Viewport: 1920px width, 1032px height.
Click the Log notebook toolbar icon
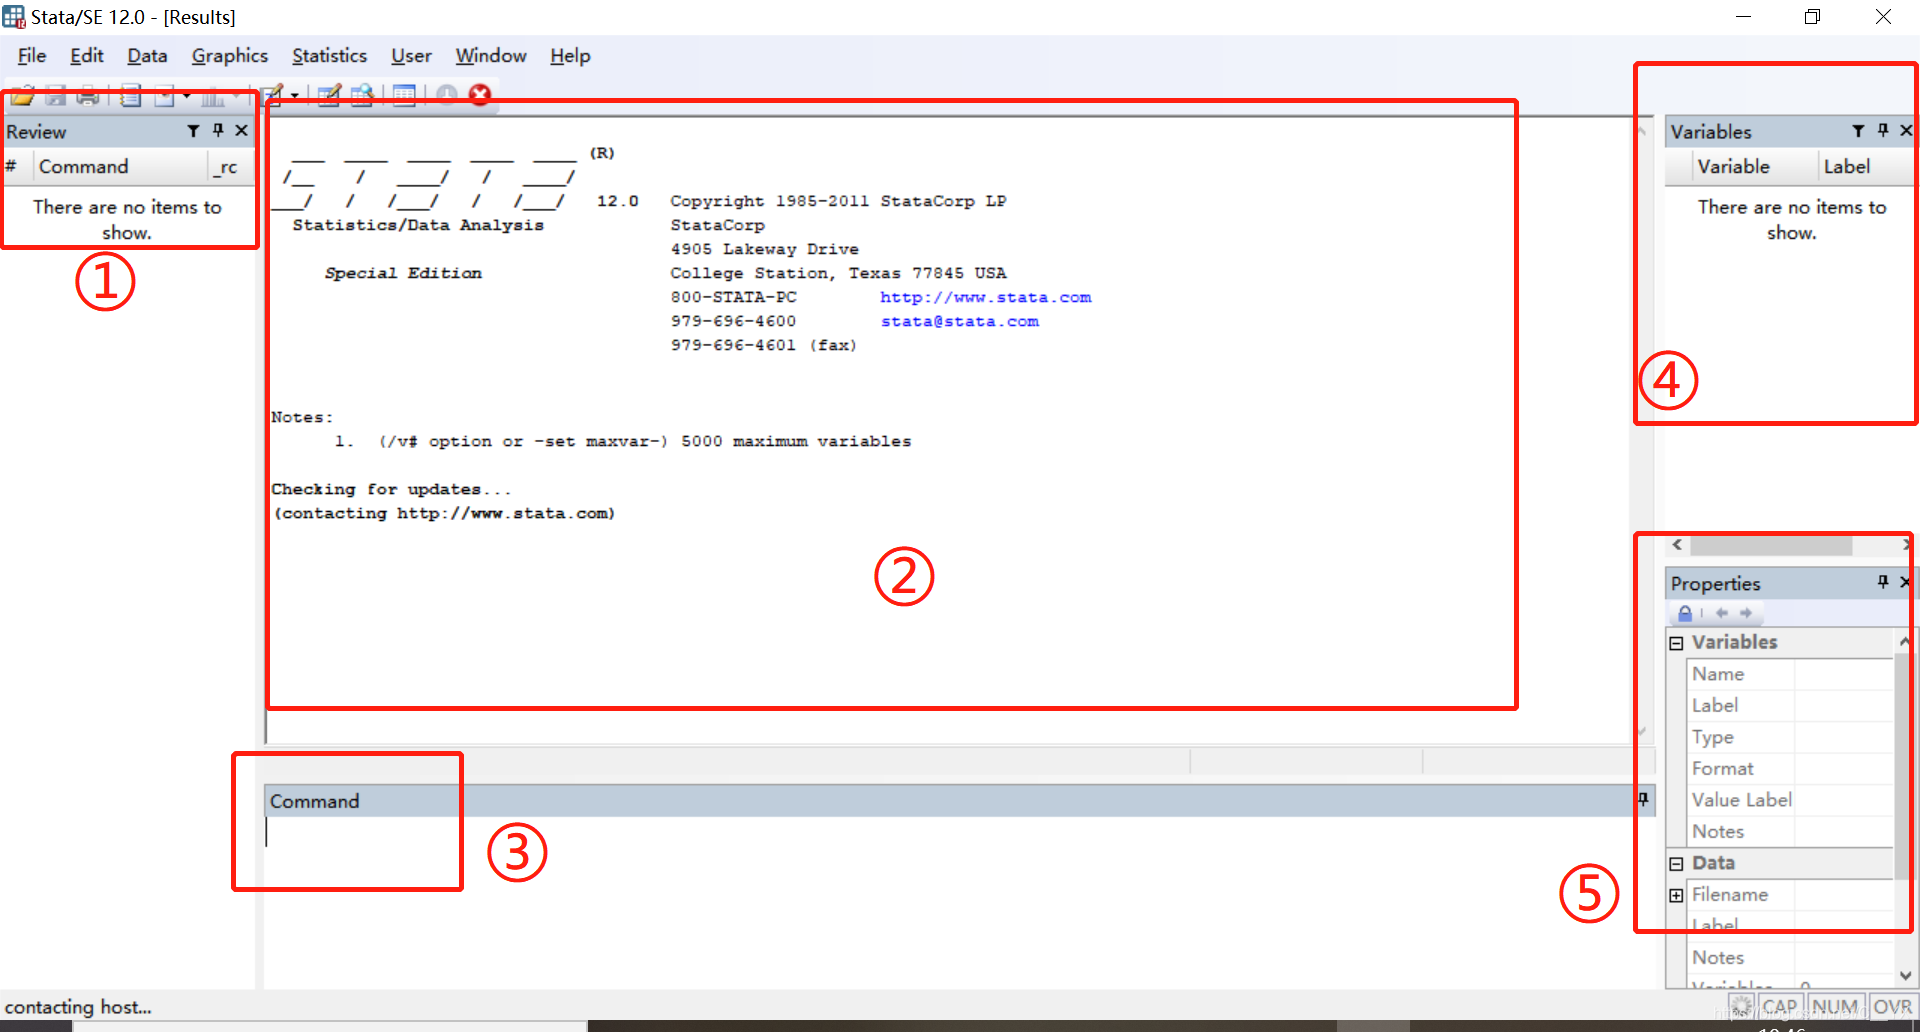click(130, 95)
